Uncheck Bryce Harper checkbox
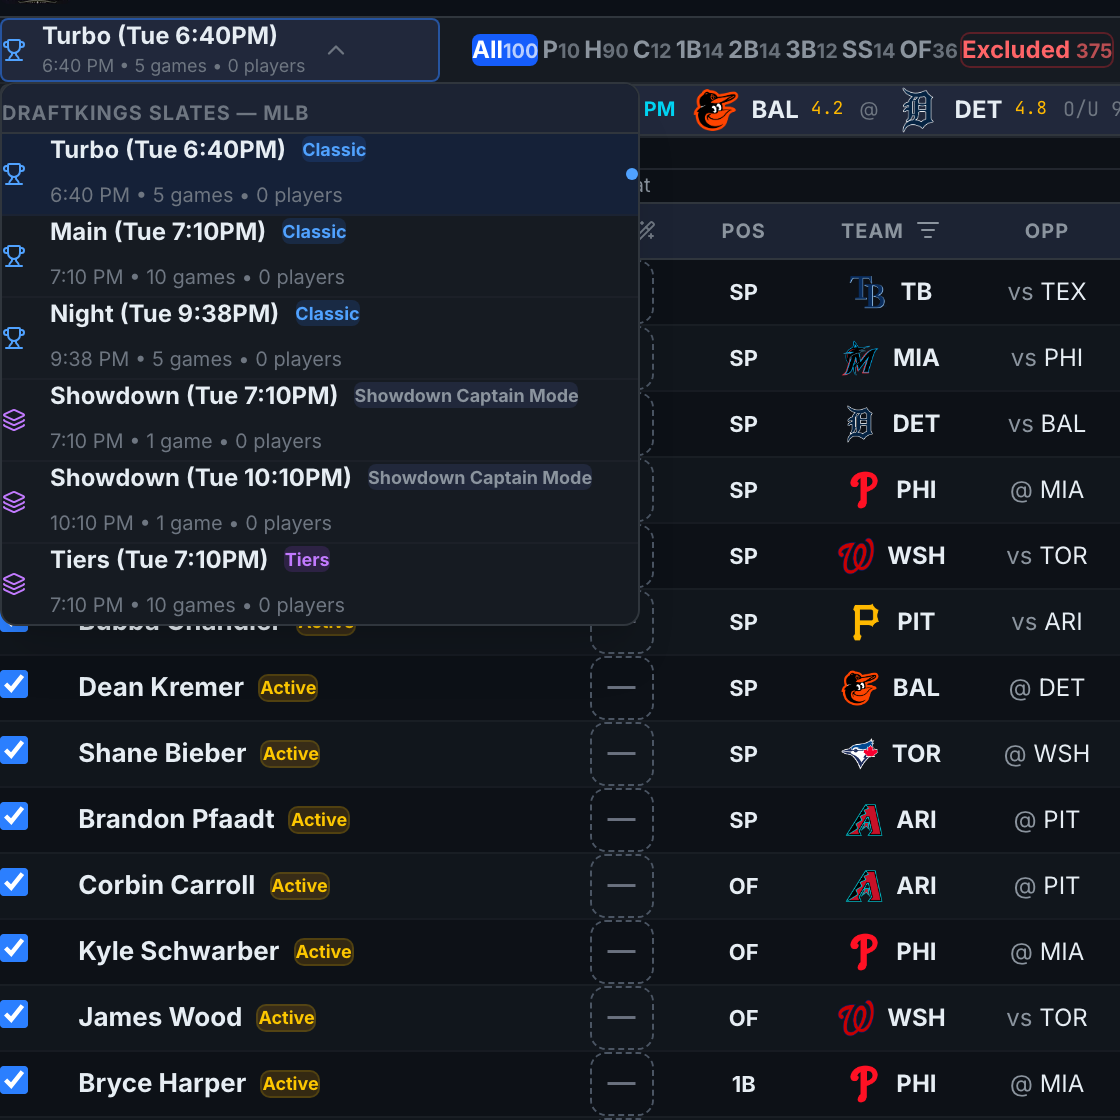The width and height of the screenshot is (1120, 1120). [x=14, y=1080]
